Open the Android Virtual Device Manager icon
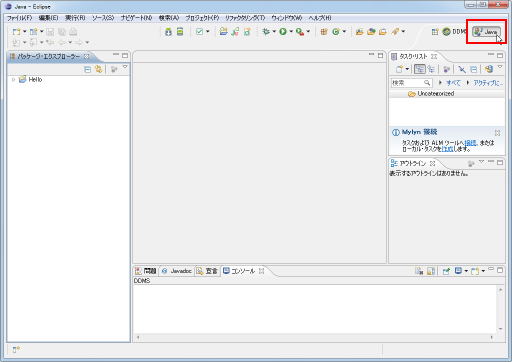 pyautogui.click(x=180, y=32)
